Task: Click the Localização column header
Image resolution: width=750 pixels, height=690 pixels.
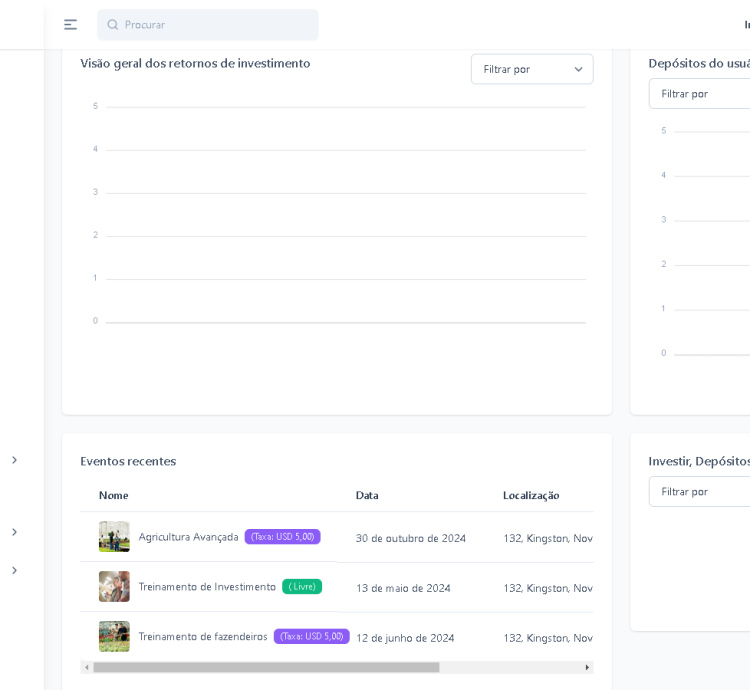Action: pyautogui.click(x=531, y=496)
